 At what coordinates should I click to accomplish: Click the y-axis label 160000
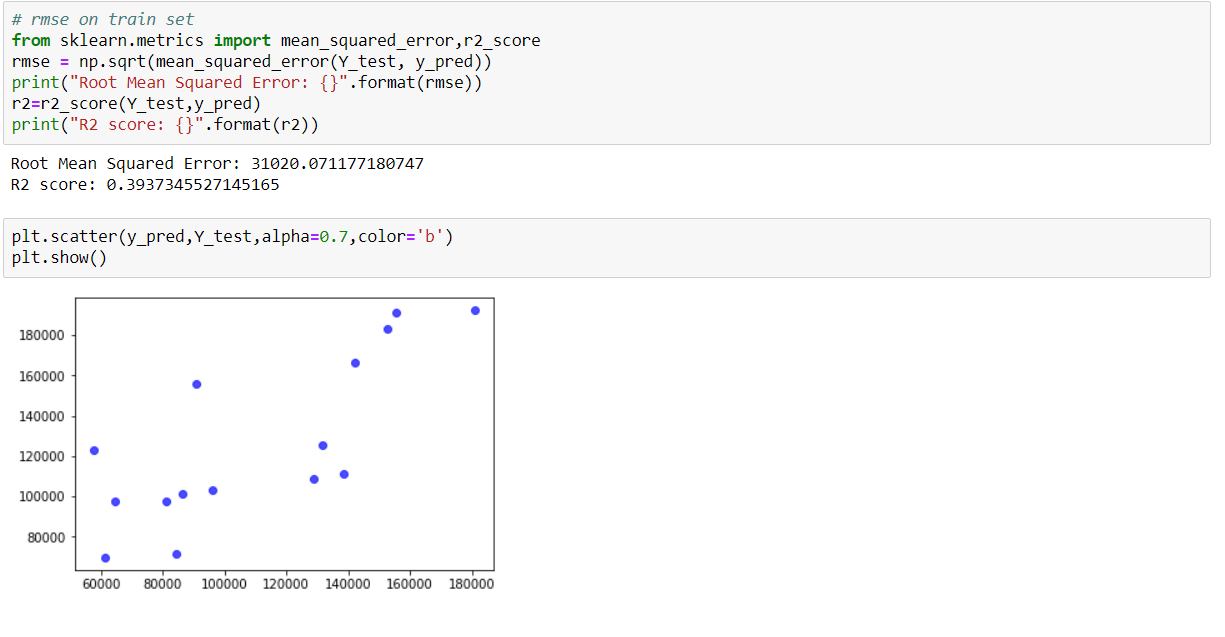[41, 376]
